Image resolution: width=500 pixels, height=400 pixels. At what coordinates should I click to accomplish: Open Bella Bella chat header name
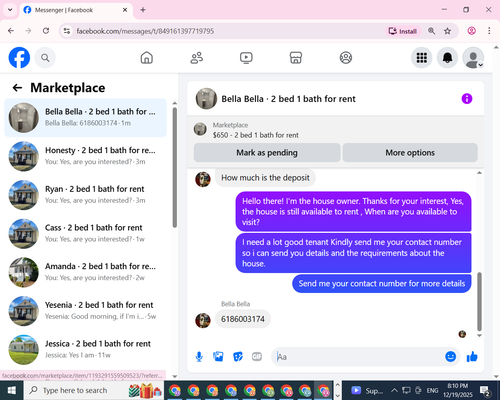tap(288, 99)
